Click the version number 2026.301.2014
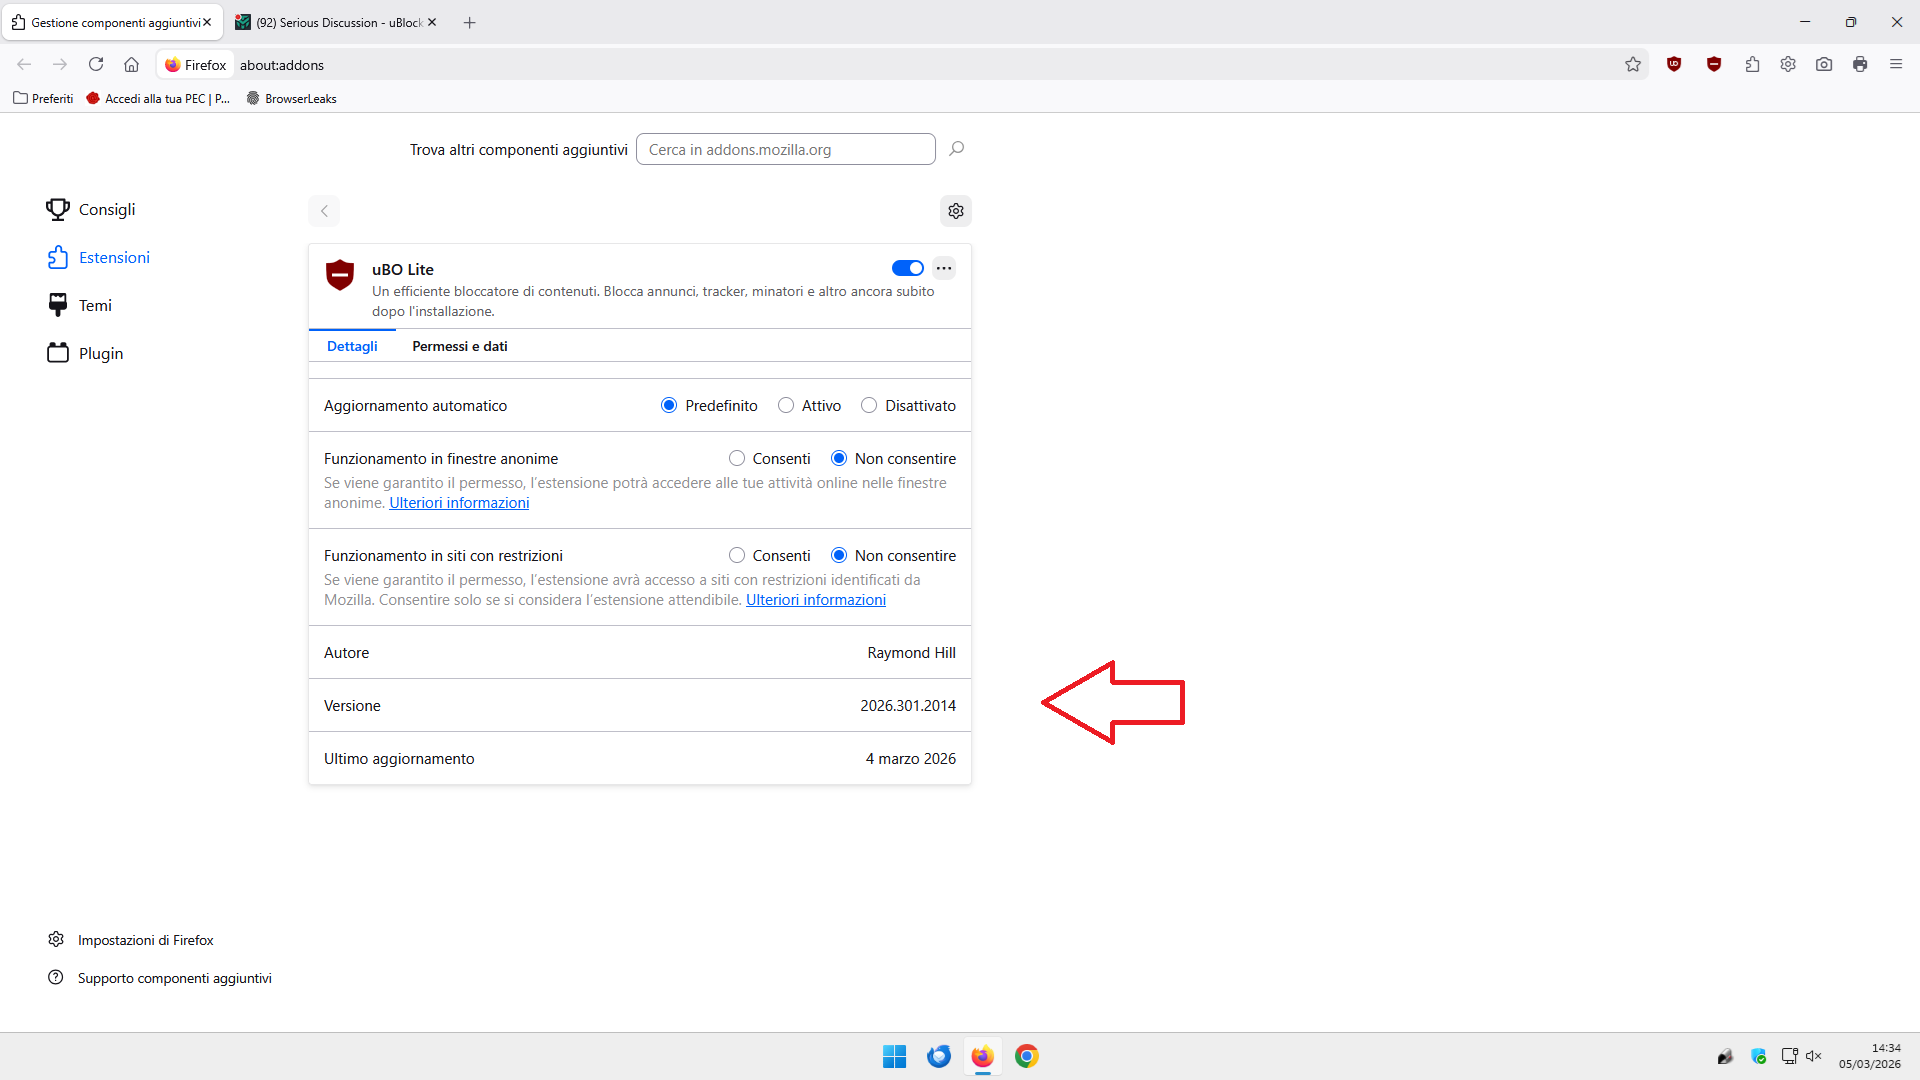Viewport: 1920px width, 1080px height. (908, 705)
